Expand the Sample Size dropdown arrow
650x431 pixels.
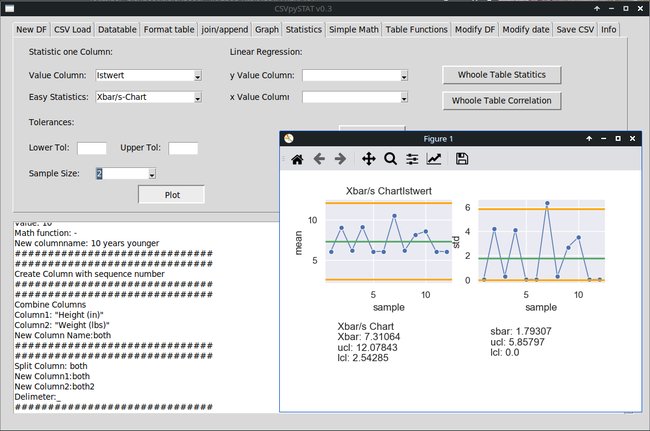152,174
